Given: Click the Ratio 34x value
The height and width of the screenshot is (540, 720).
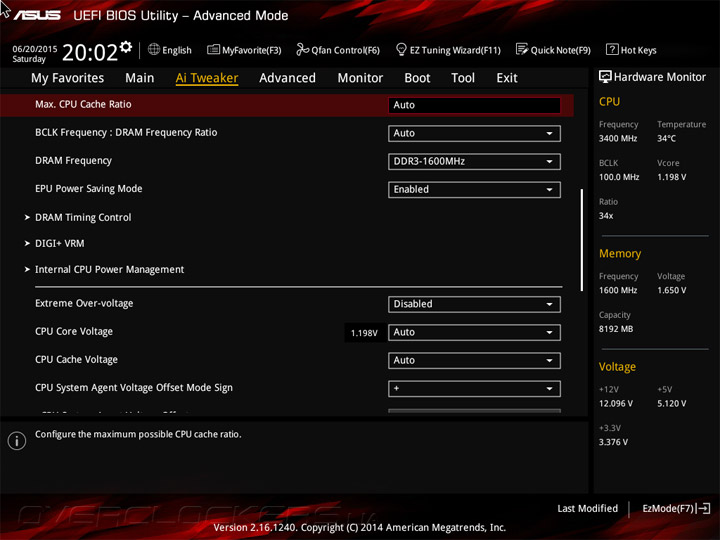Looking at the screenshot, I should click(606, 215).
